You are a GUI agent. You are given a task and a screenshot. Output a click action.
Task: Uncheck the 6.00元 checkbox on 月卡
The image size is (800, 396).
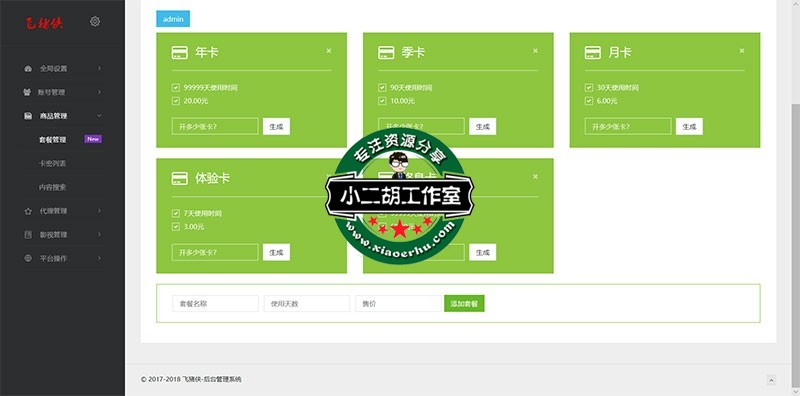click(x=589, y=101)
